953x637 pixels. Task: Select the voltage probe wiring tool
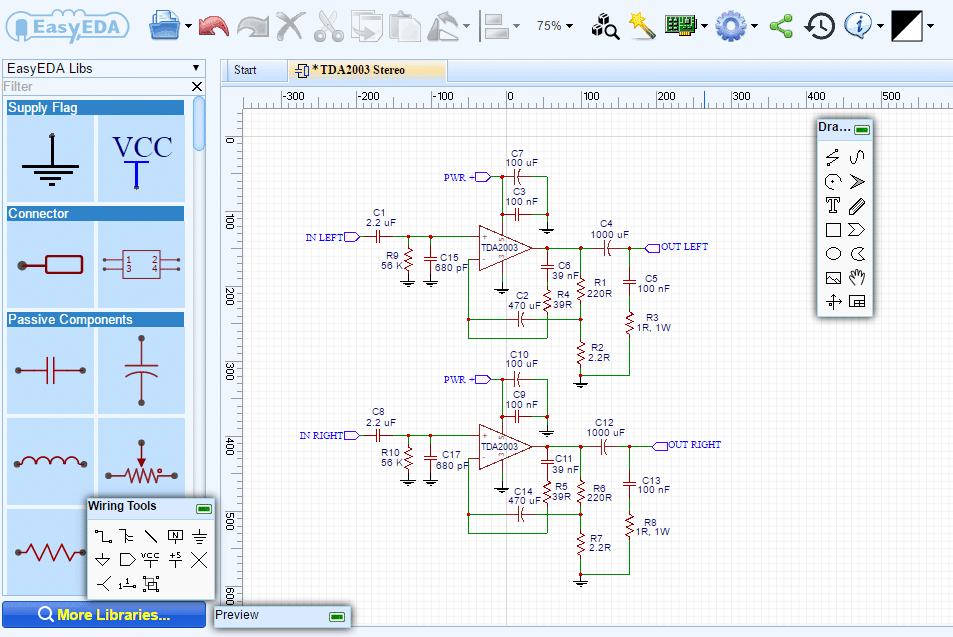click(x=103, y=584)
